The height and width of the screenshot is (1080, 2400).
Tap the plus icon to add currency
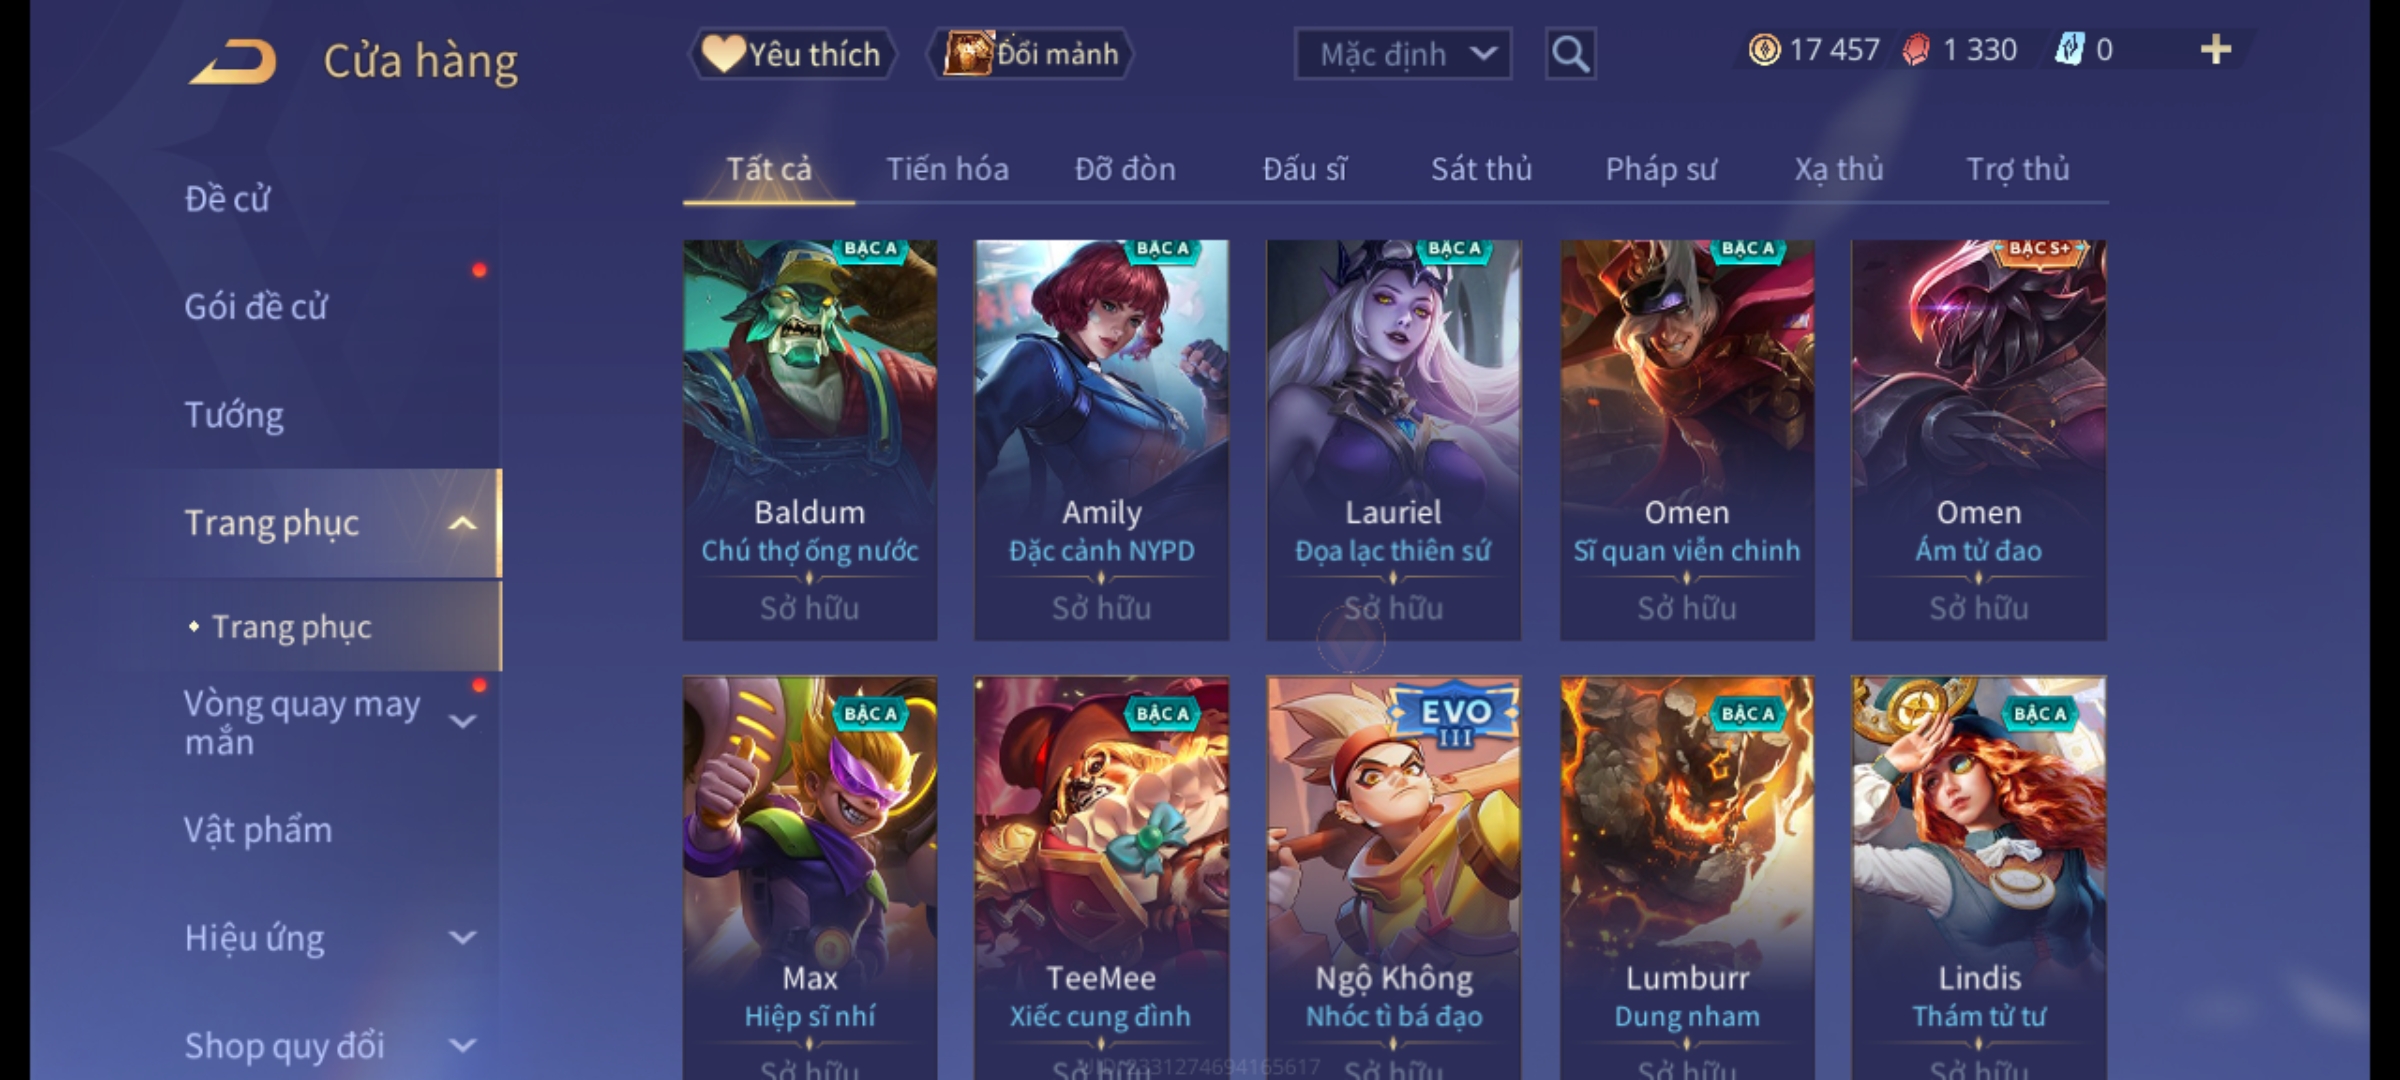(x=2216, y=50)
